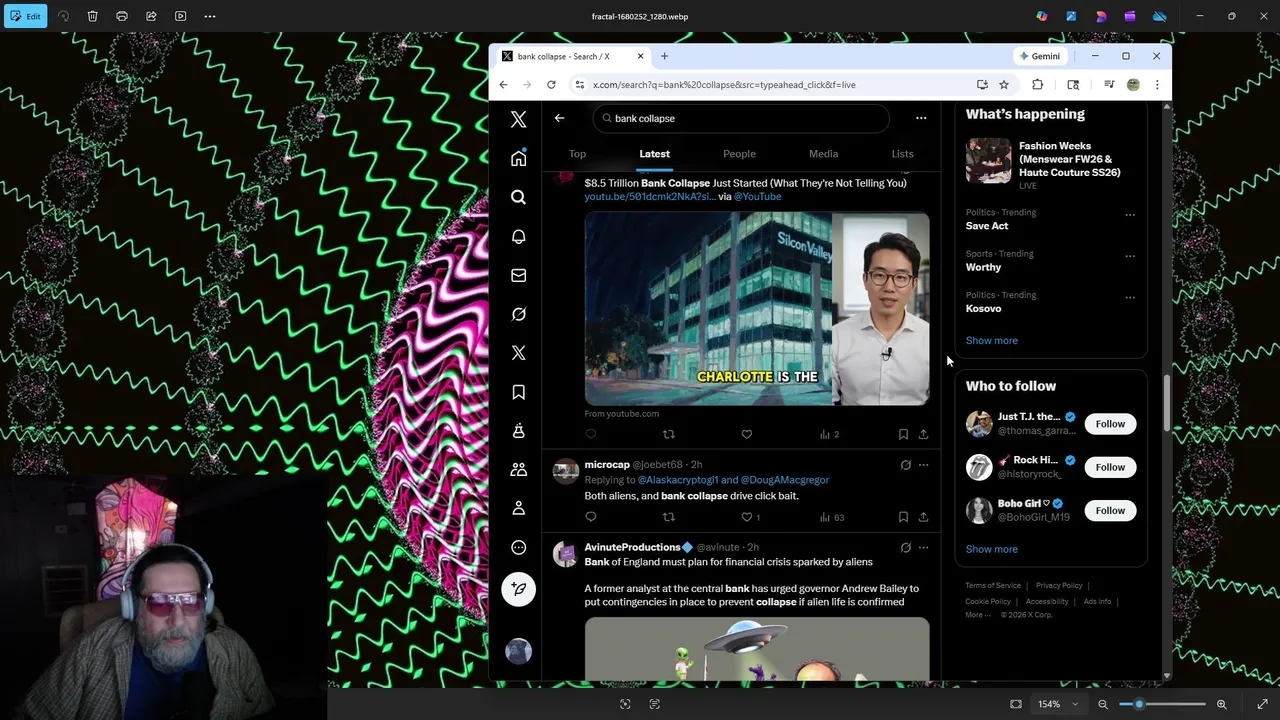Bookmark this page with Chrome star

click(1003, 85)
